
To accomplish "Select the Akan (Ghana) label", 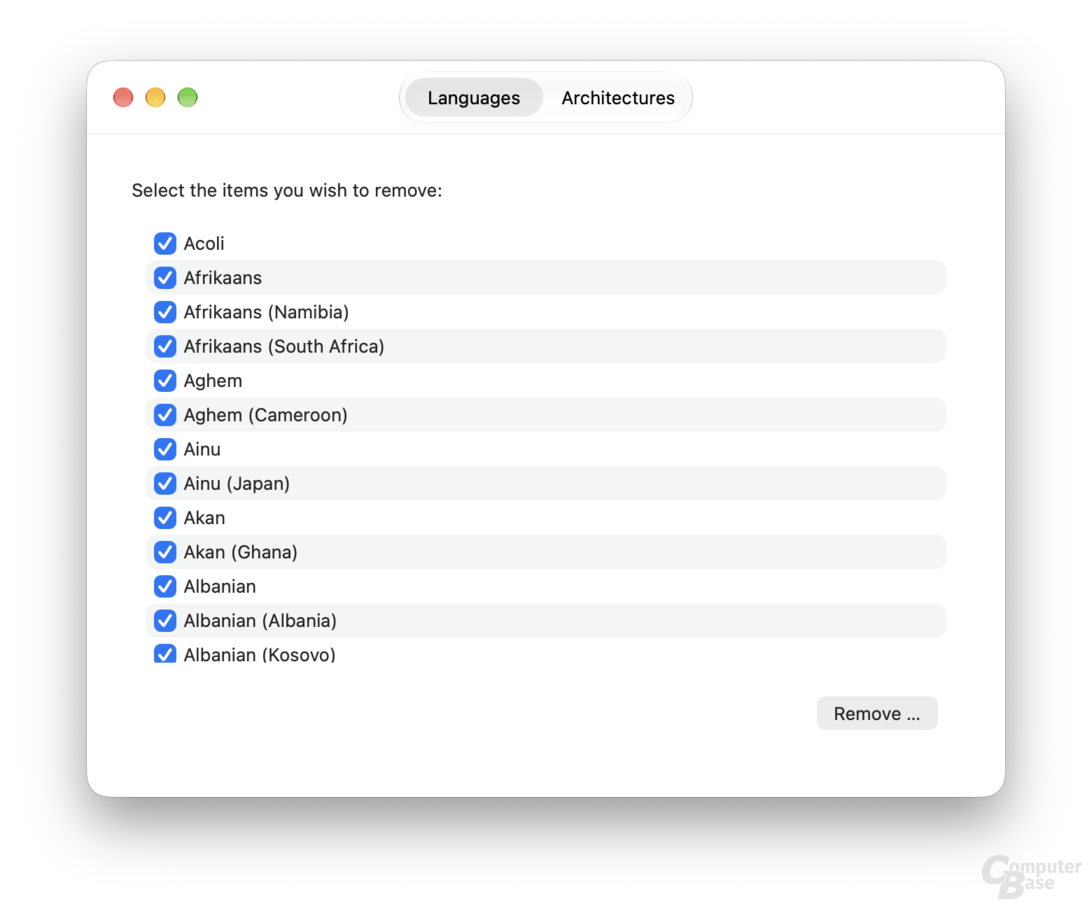I will point(240,552).
